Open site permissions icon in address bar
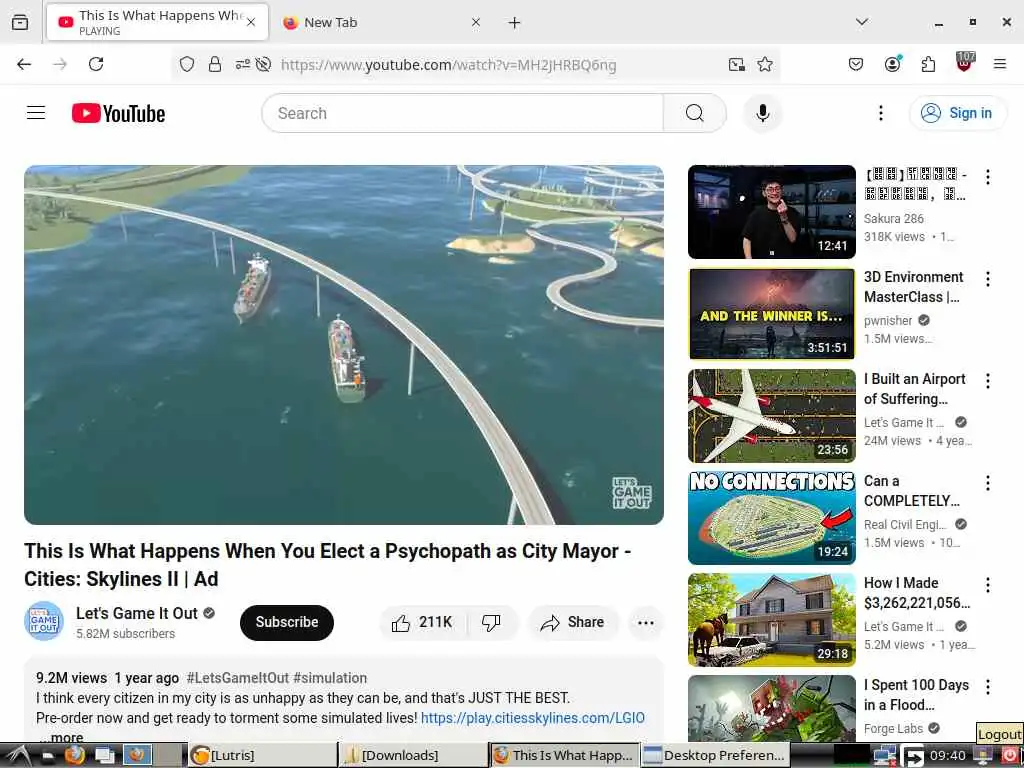The width and height of the screenshot is (1024, 768). click(x=242, y=64)
